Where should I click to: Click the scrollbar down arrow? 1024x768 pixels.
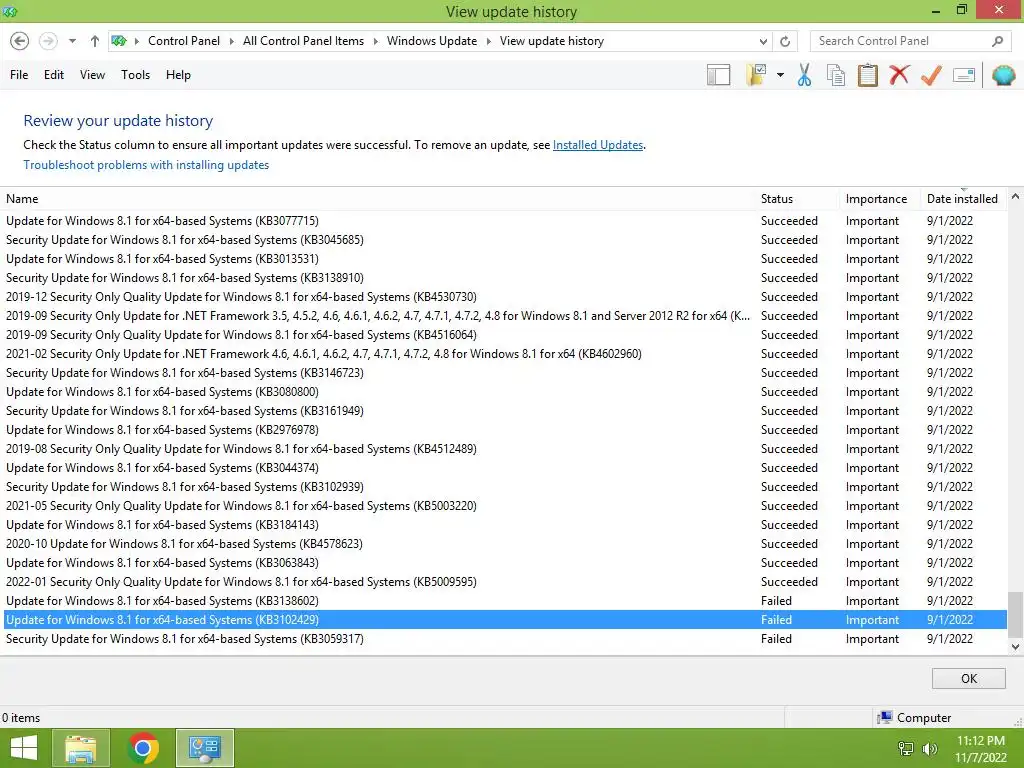click(1015, 647)
